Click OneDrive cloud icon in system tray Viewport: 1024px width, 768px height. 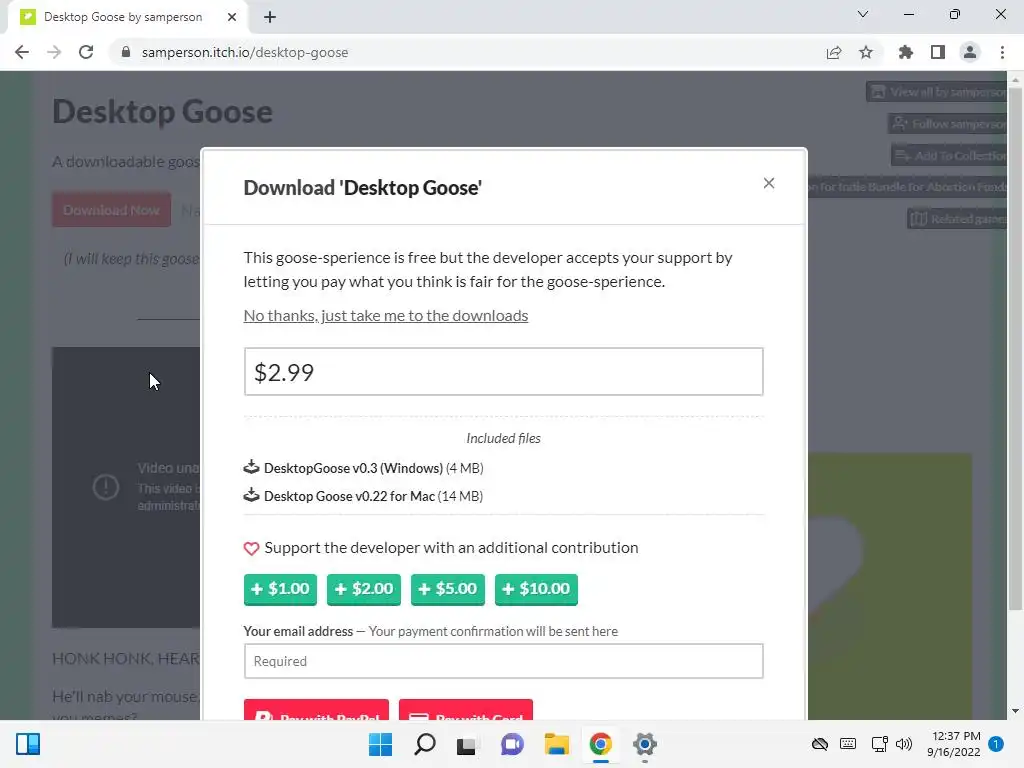tap(820, 744)
